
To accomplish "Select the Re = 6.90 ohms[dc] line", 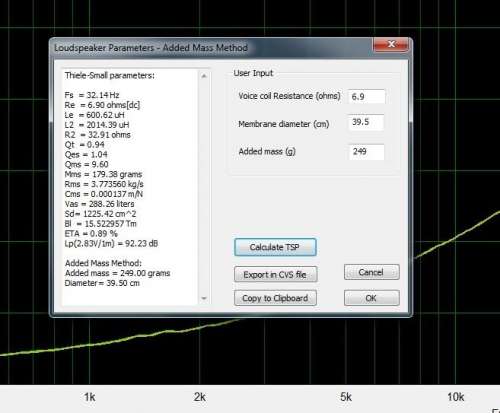I will [102, 105].
